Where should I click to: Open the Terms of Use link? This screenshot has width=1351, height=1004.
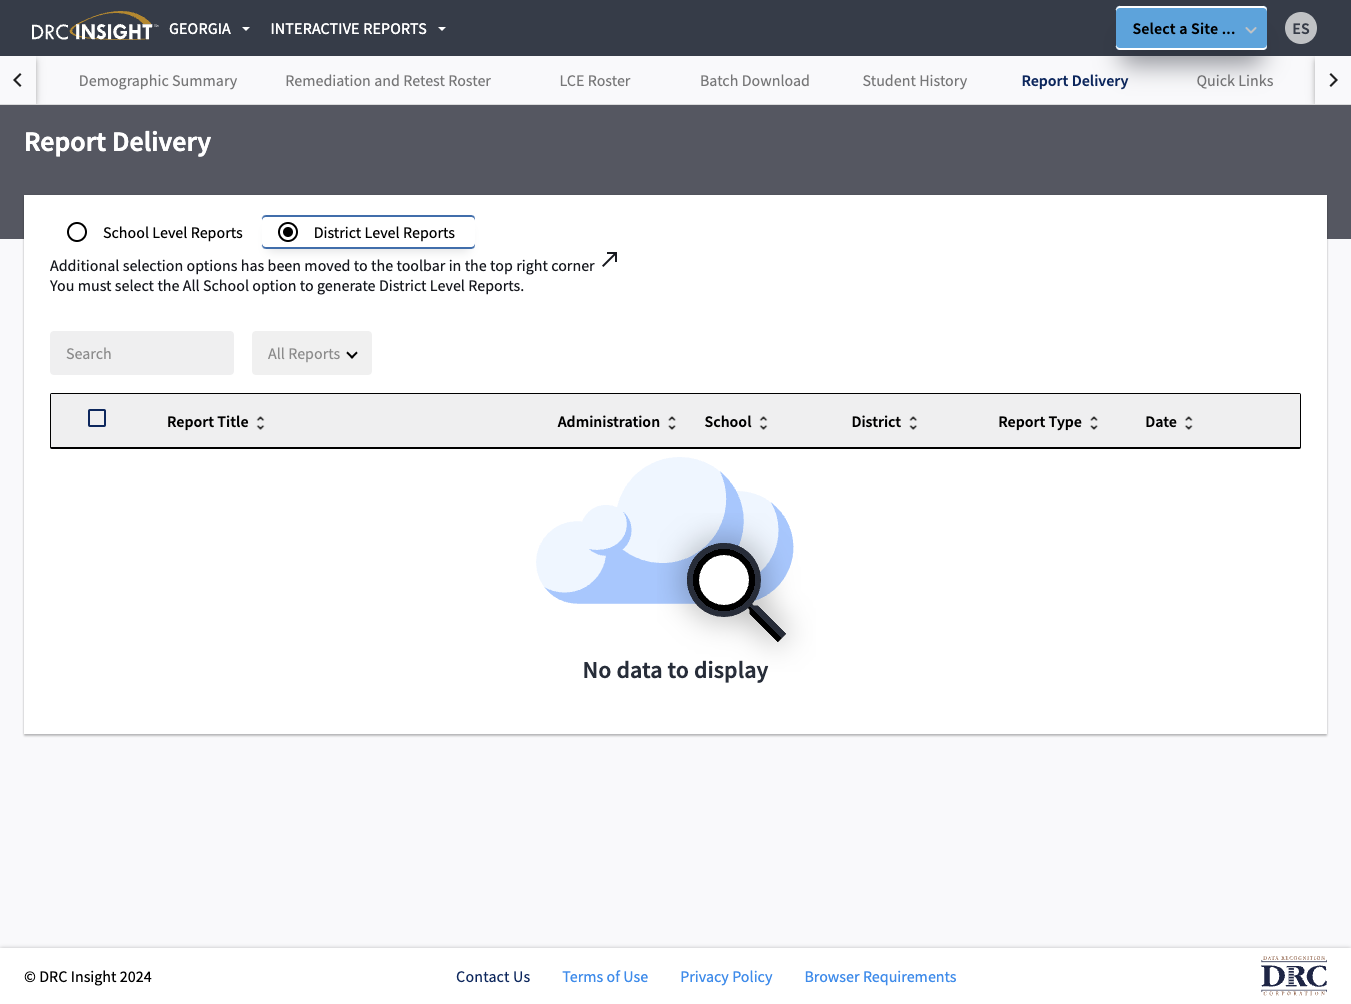(605, 977)
